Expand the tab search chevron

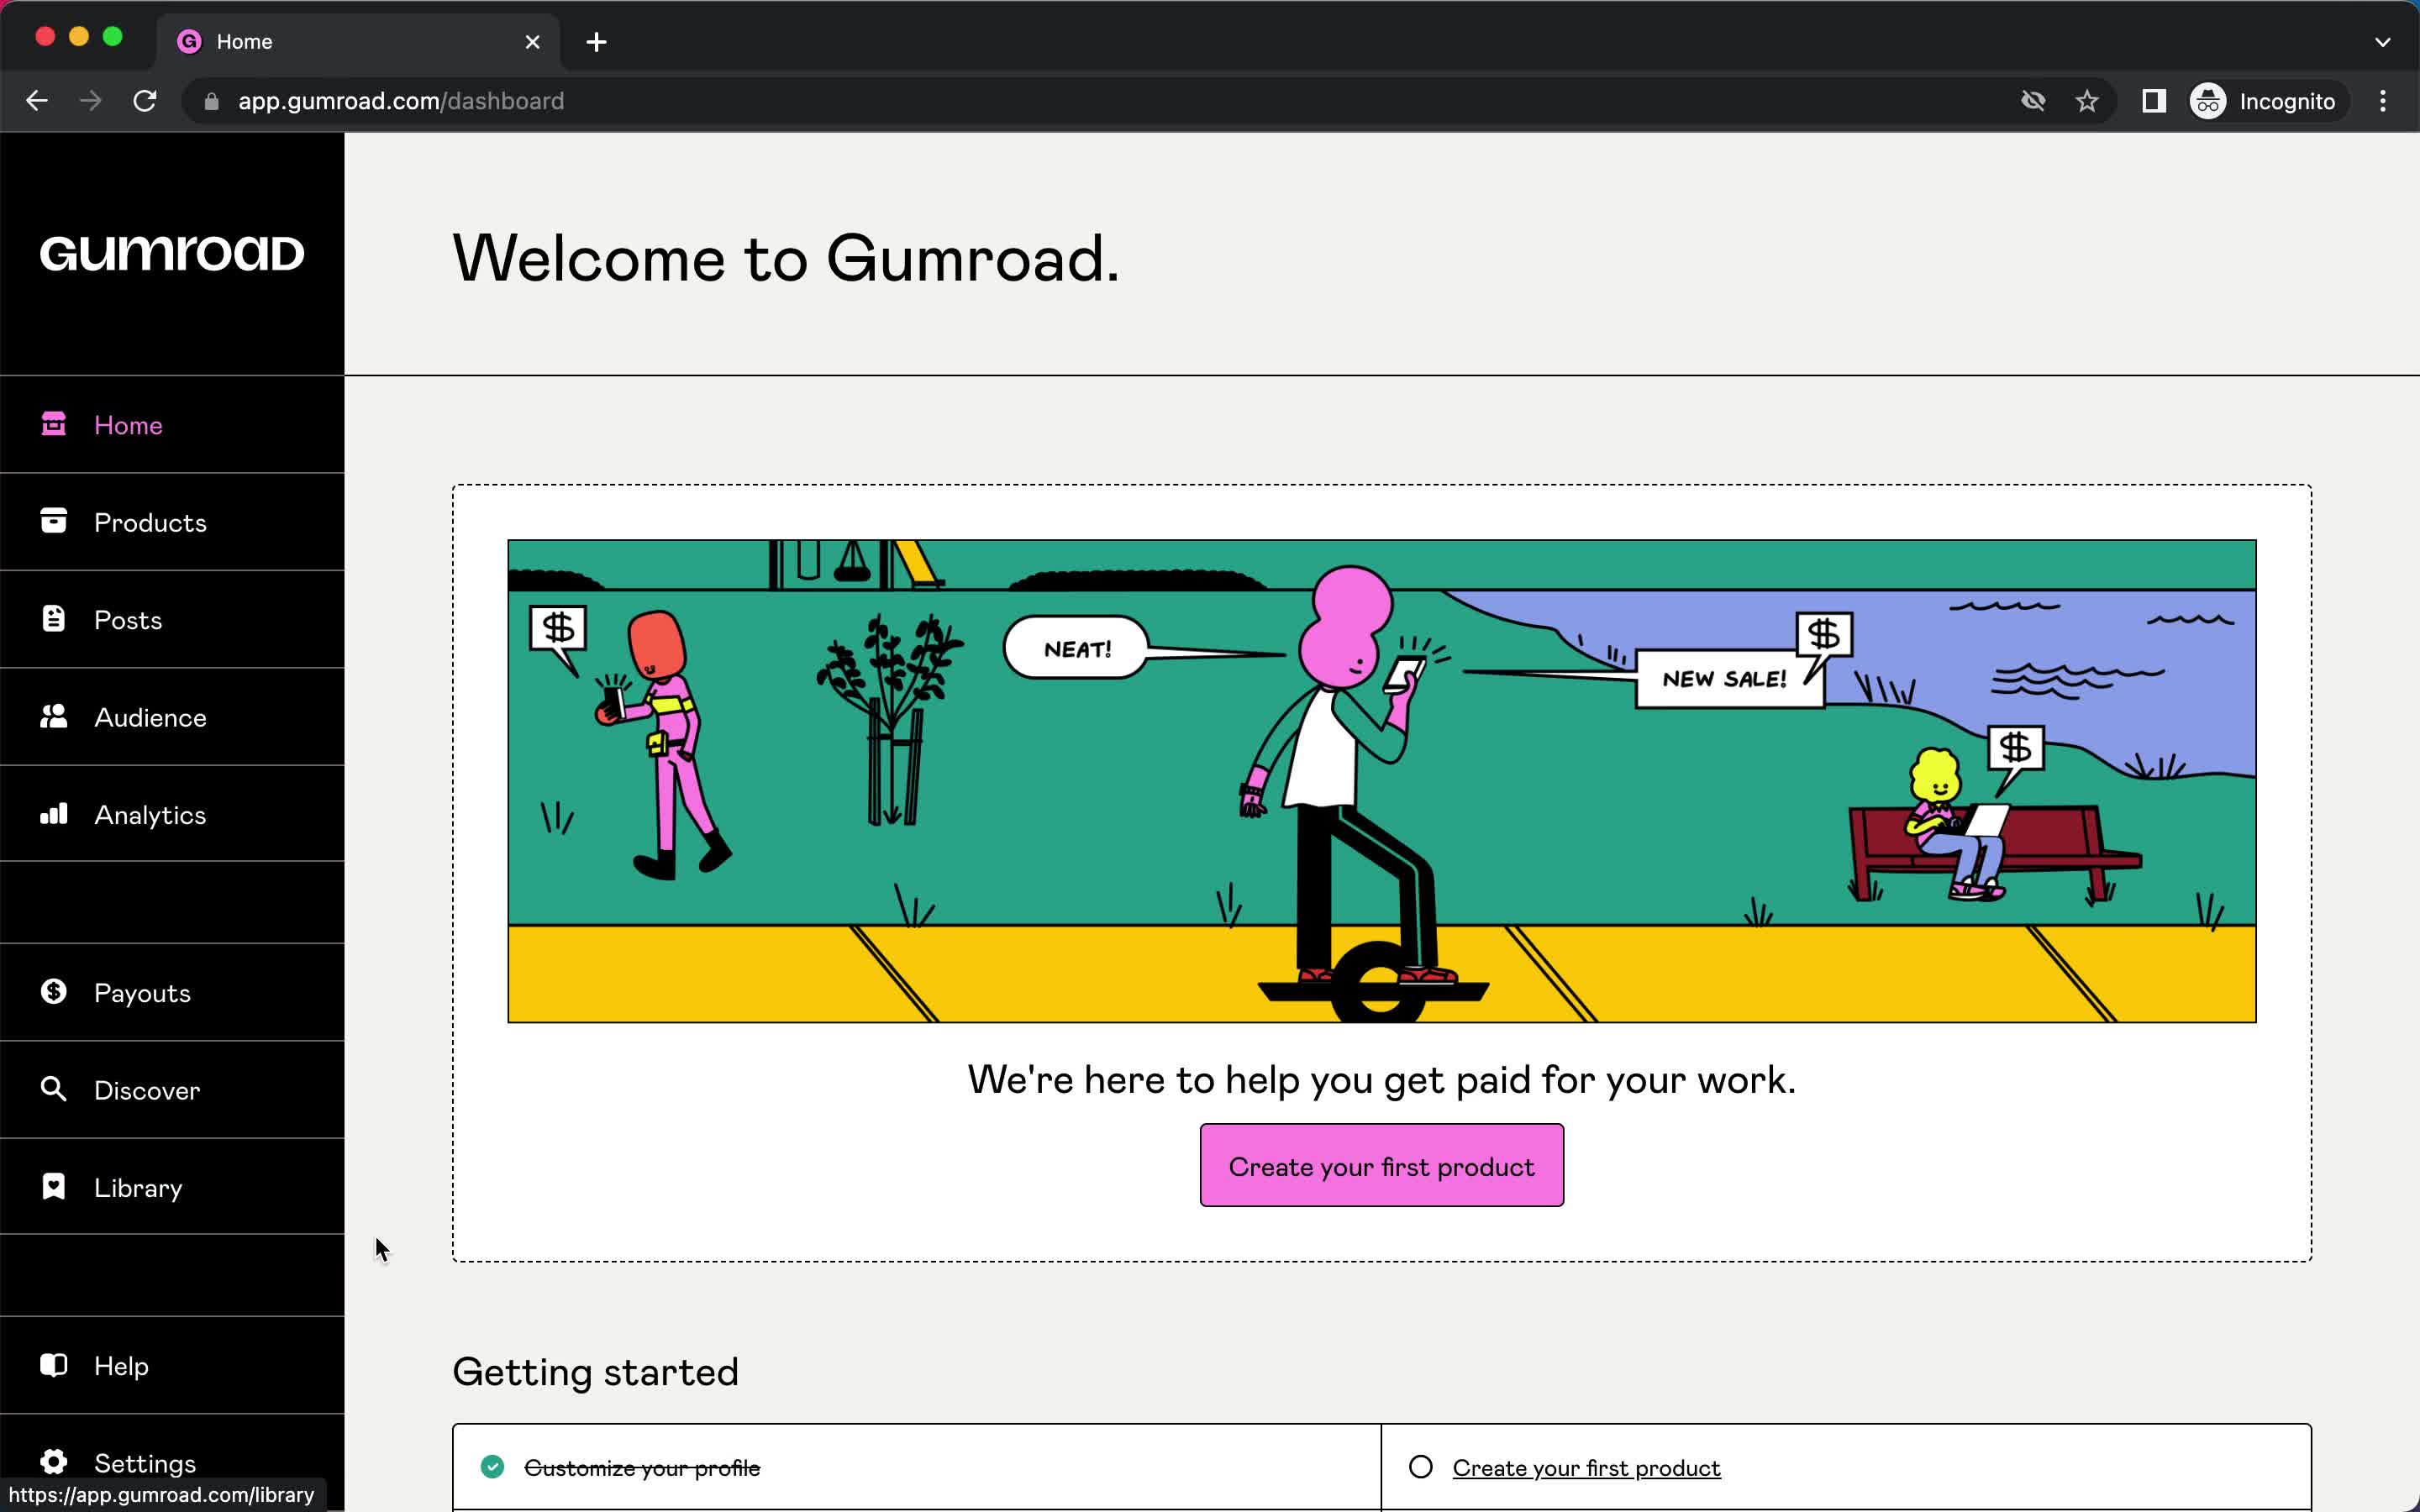coord(2383,42)
